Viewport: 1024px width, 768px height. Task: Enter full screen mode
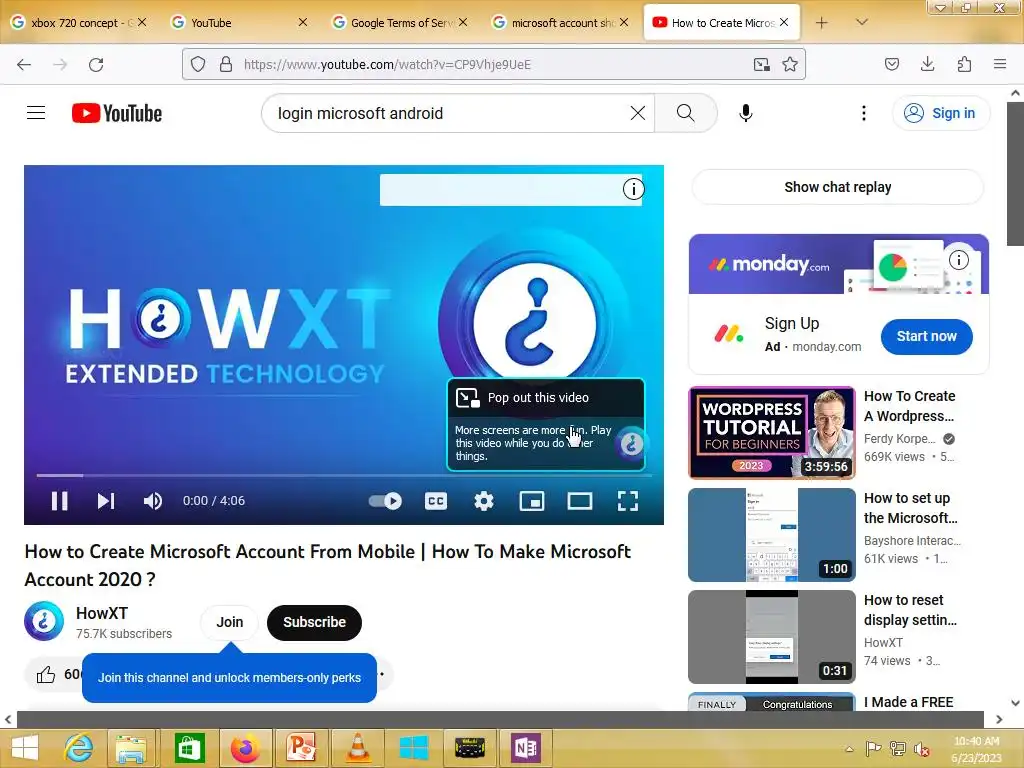628,501
